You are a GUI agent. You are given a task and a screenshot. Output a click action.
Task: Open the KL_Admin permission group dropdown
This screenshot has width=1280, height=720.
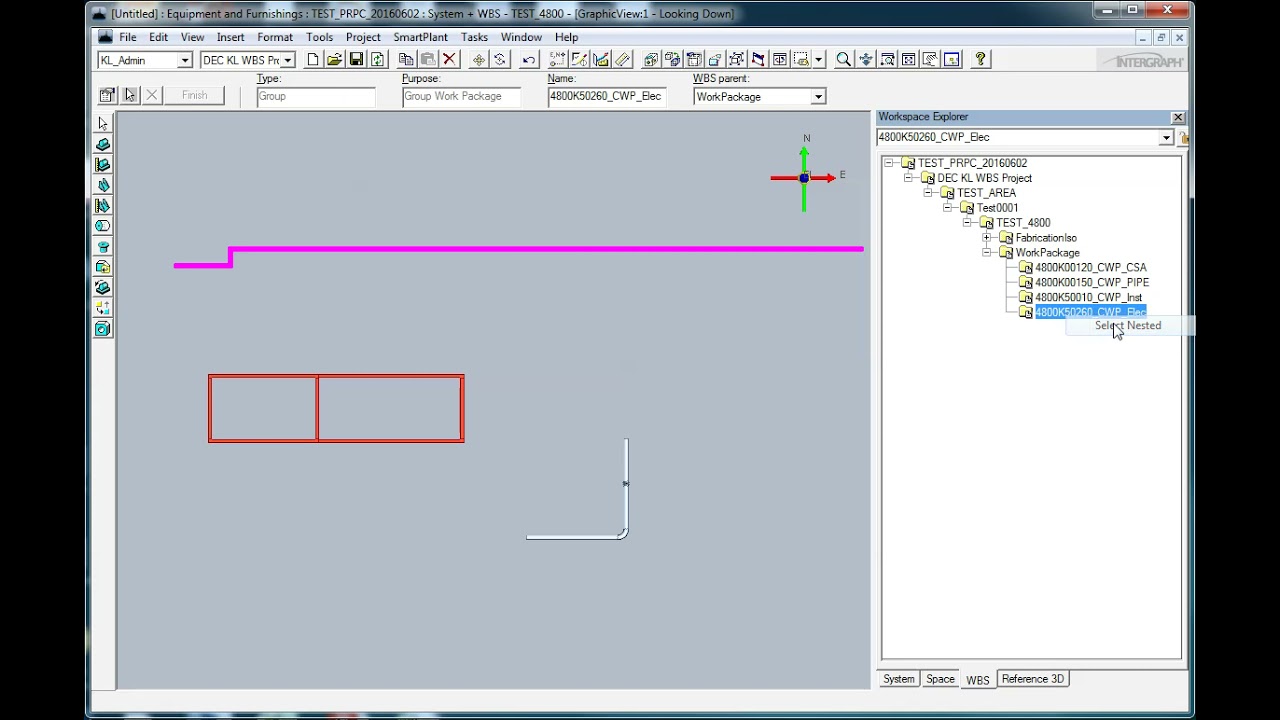(184, 60)
